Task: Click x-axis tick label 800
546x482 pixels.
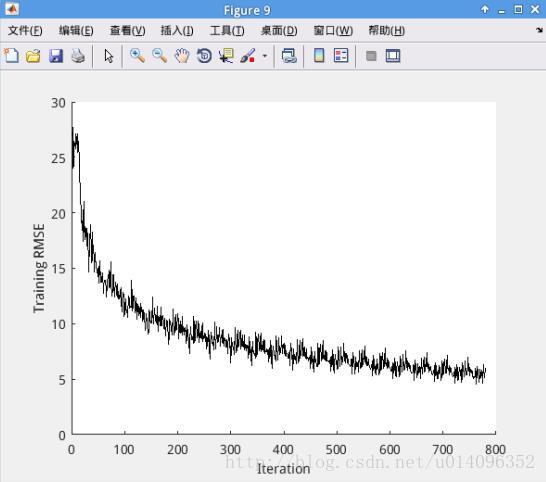Action: [495, 449]
